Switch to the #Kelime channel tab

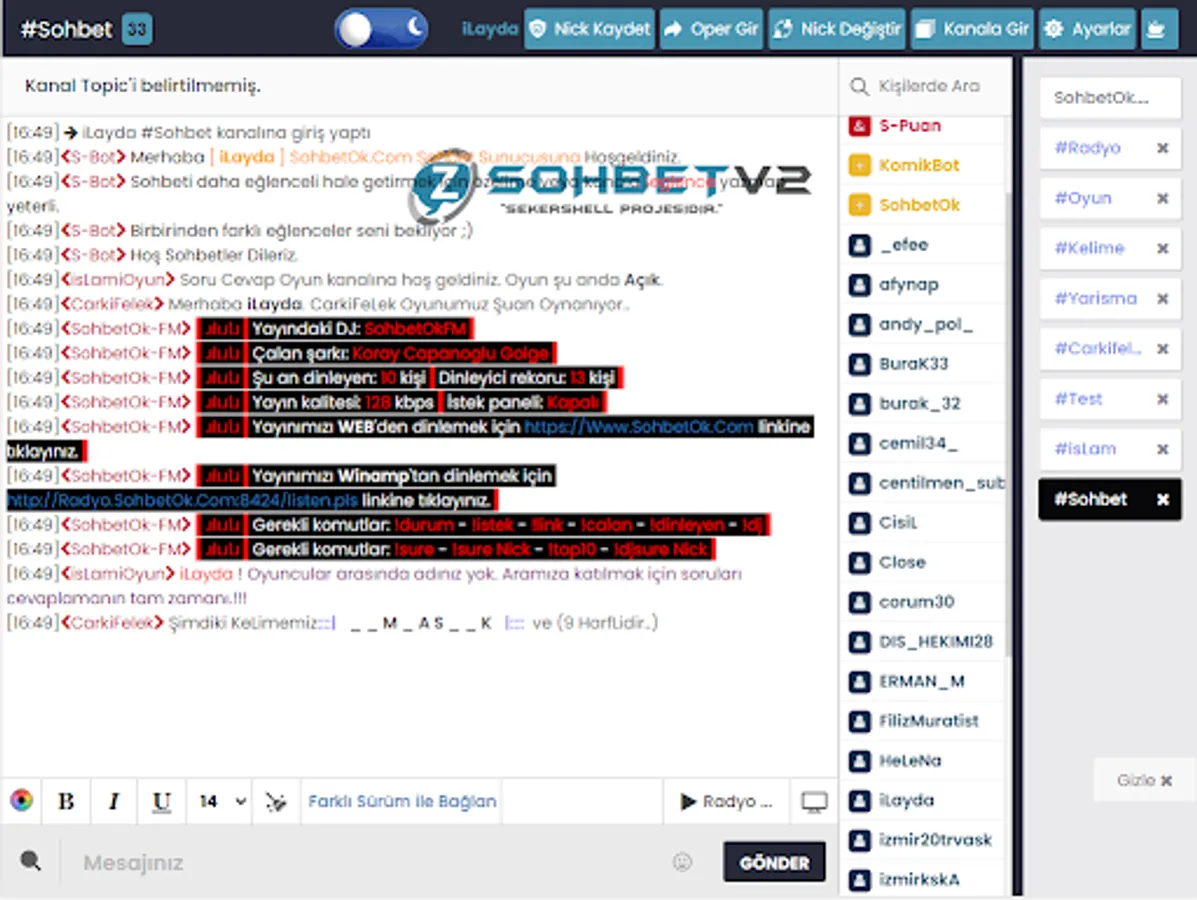click(x=1089, y=248)
